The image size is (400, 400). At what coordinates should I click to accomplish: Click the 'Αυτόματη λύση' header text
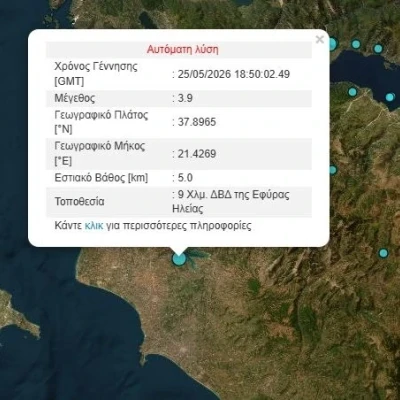(x=183, y=49)
